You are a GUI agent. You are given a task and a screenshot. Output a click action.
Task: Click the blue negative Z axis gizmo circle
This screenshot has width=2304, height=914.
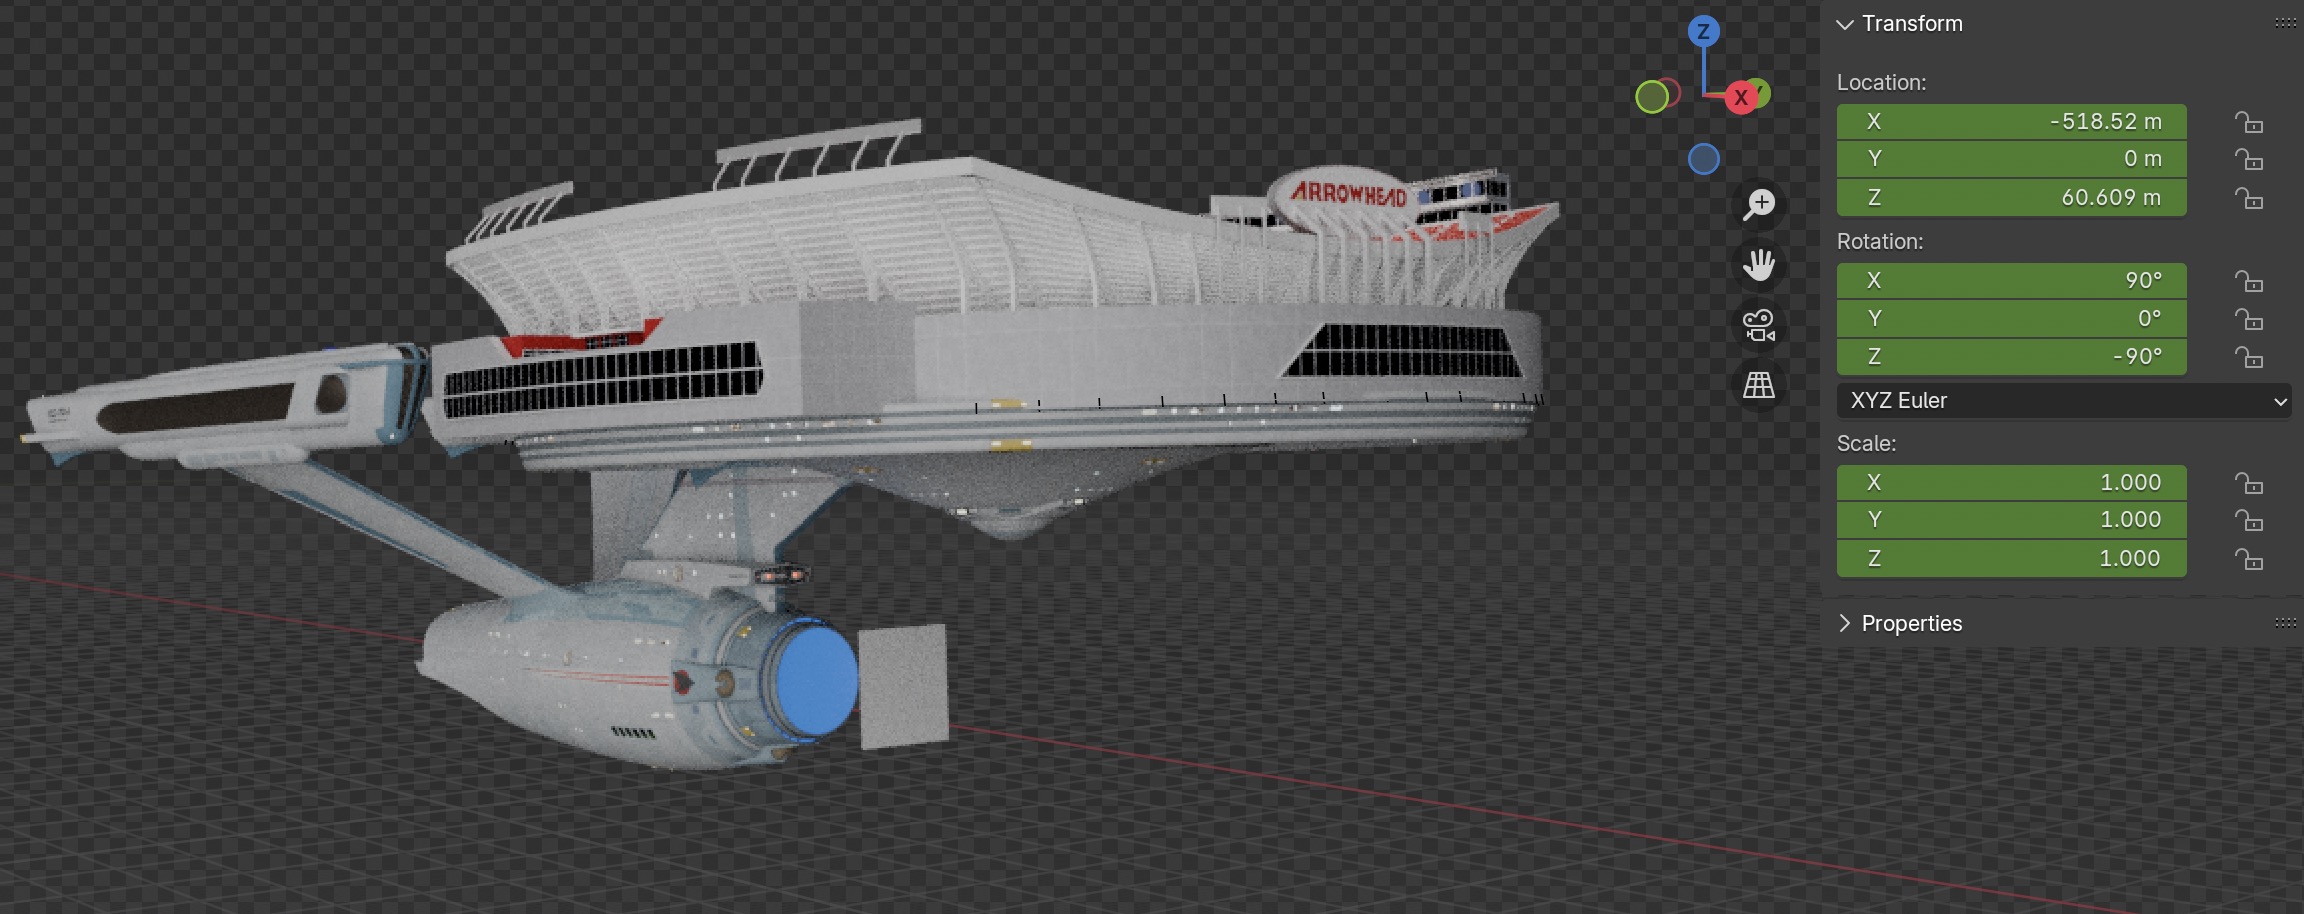tap(1703, 159)
